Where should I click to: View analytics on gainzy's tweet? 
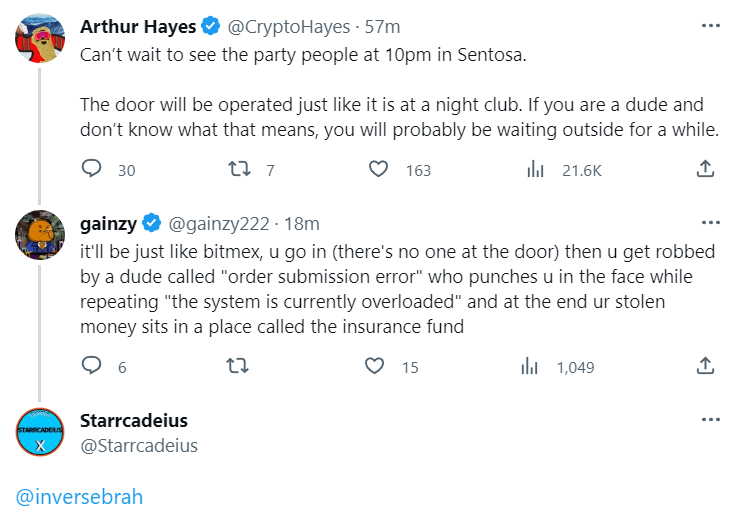[530, 367]
